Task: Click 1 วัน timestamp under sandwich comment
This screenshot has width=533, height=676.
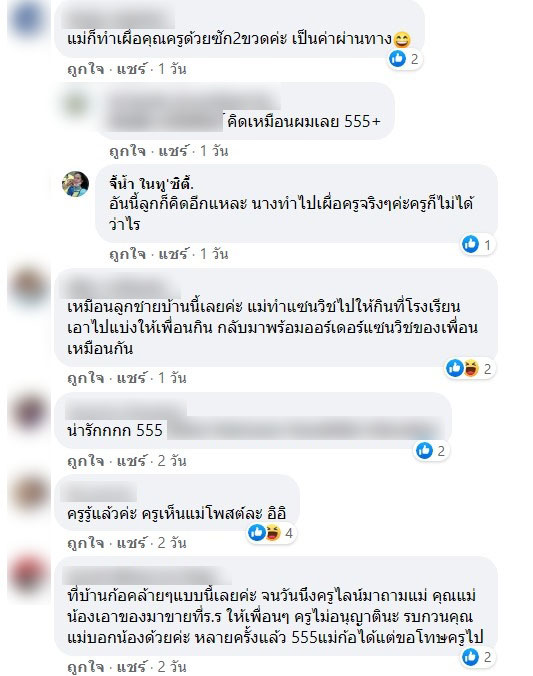Action: [172, 378]
